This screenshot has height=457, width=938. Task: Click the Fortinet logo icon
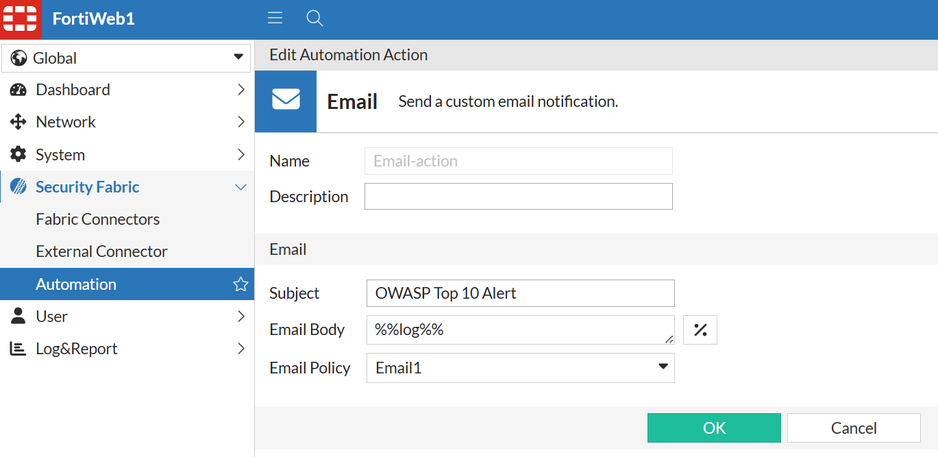[x=21, y=19]
